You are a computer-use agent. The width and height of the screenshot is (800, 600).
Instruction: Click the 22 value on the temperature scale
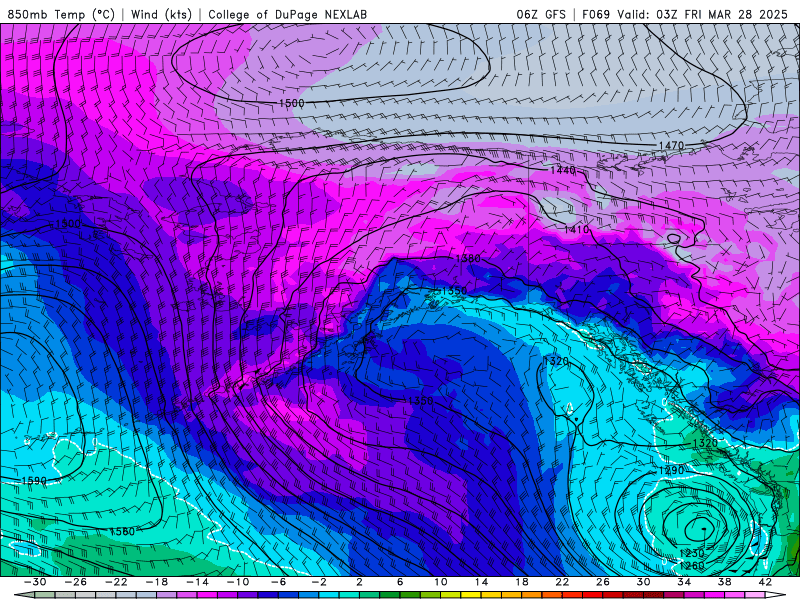click(x=562, y=582)
